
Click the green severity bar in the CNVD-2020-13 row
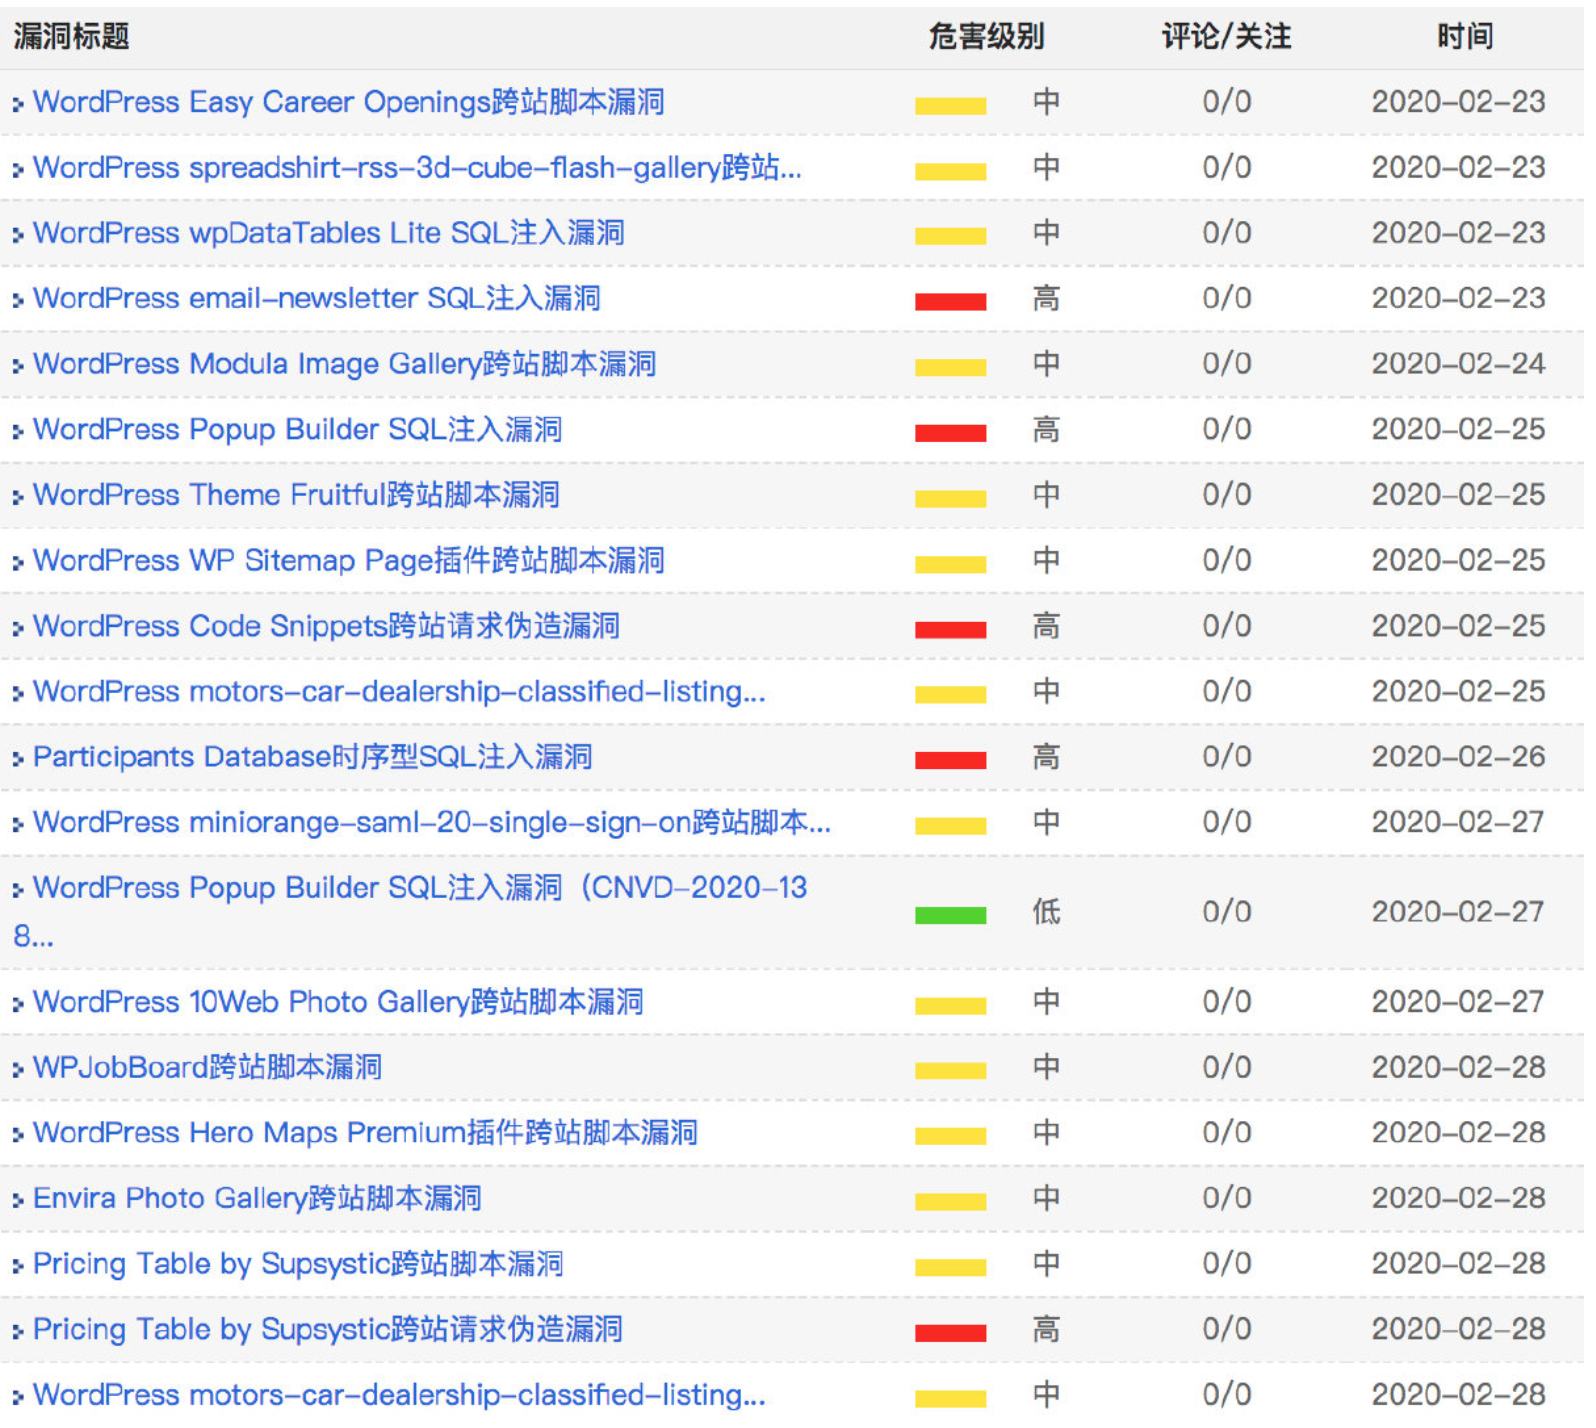pyautogui.click(x=950, y=915)
